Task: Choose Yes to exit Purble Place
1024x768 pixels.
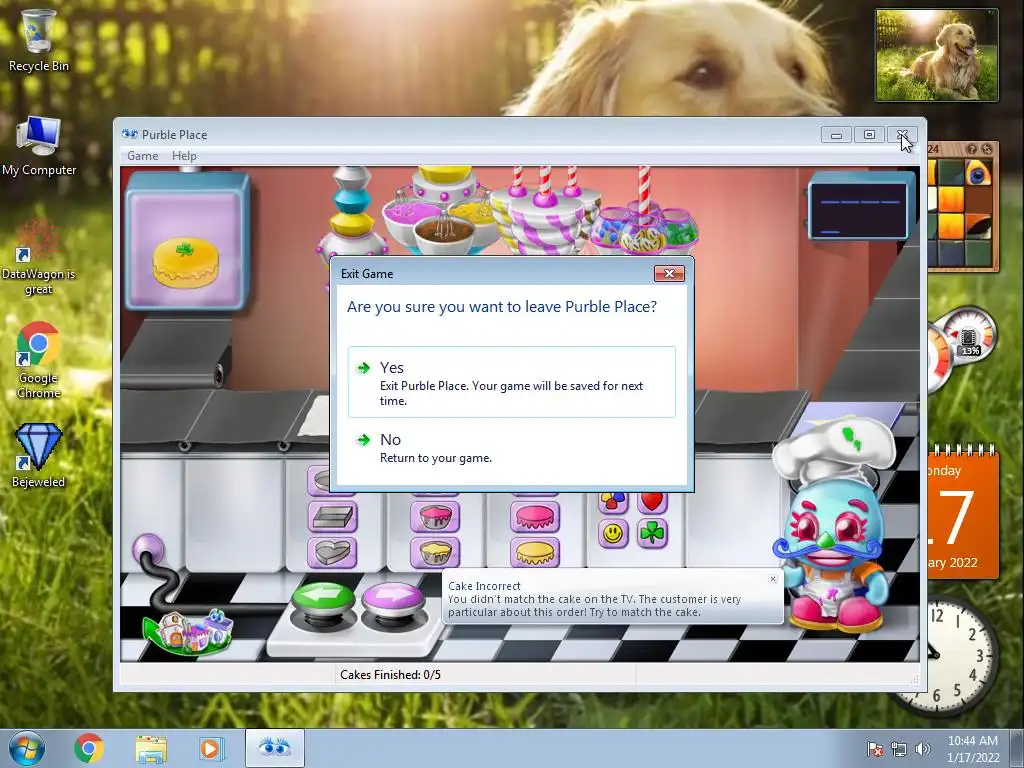Action: pyautogui.click(x=511, y=382)
